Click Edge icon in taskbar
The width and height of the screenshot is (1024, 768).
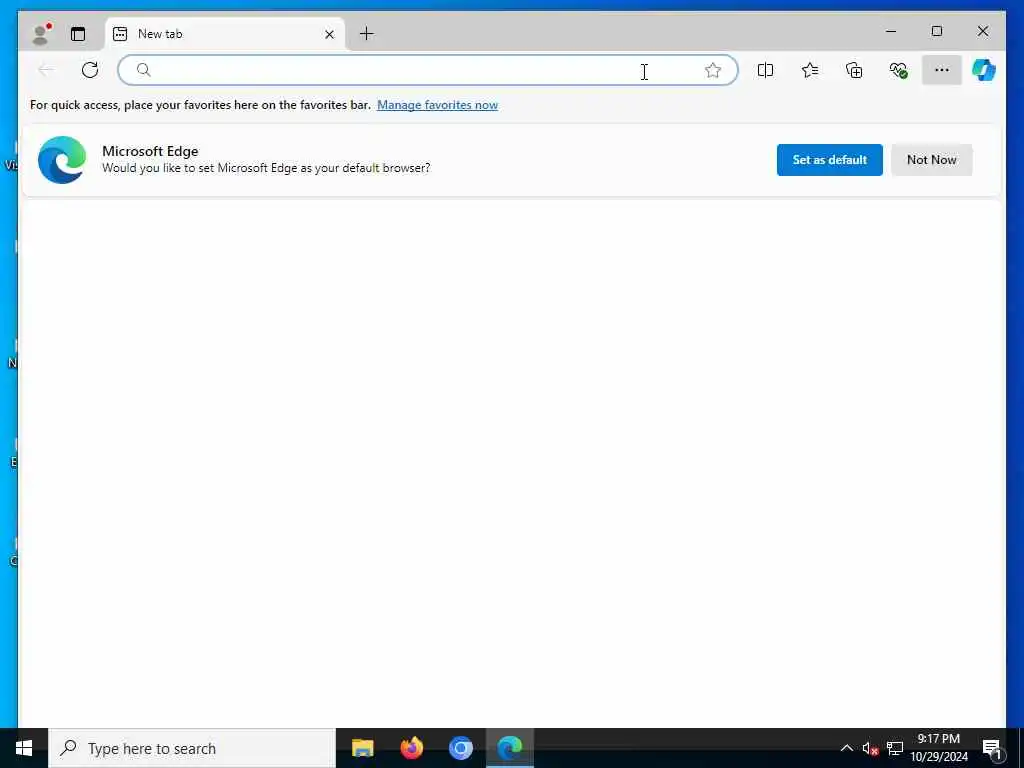tap(510, 748)
